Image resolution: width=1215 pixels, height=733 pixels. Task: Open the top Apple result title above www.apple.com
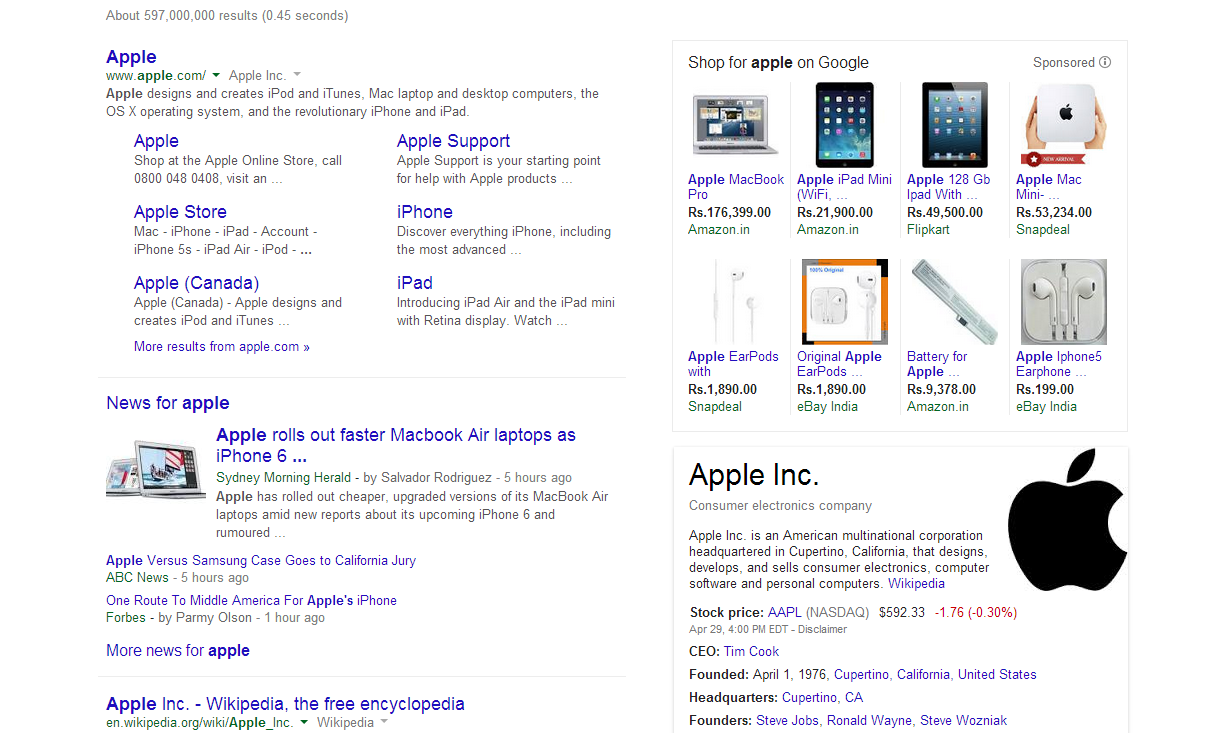pos(131,57)
